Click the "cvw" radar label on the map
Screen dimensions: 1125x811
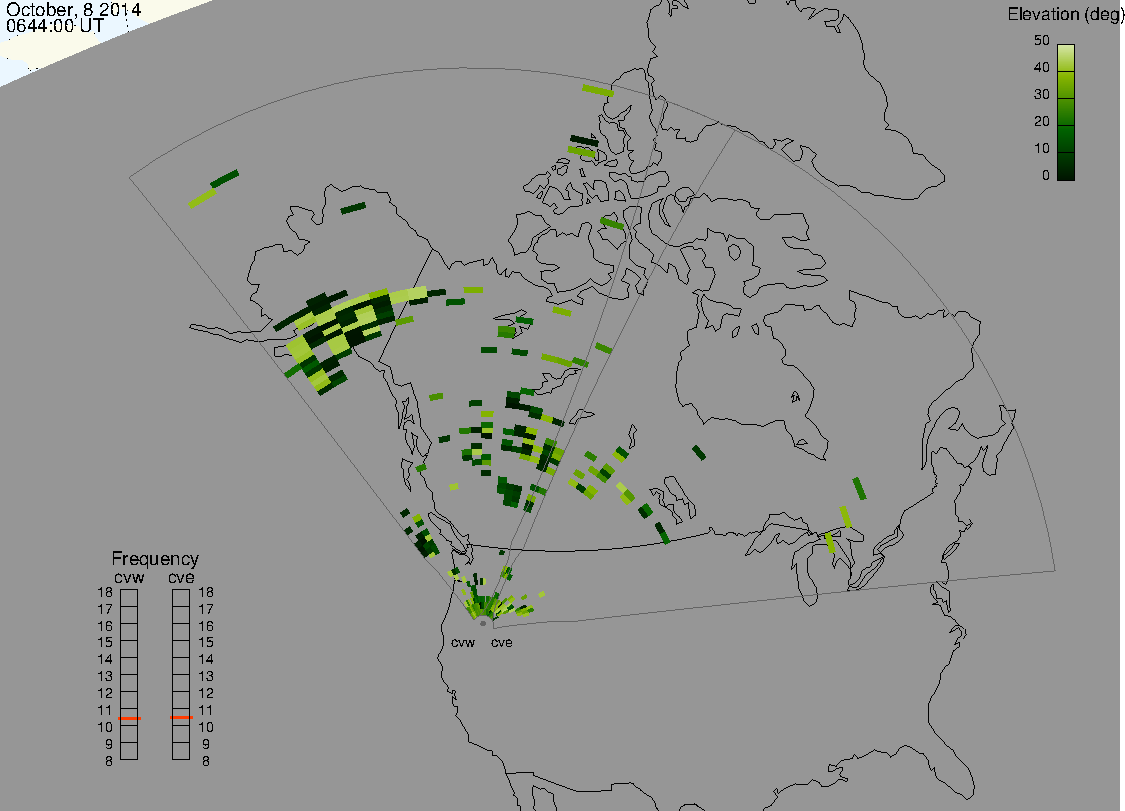tap(463, 643)
